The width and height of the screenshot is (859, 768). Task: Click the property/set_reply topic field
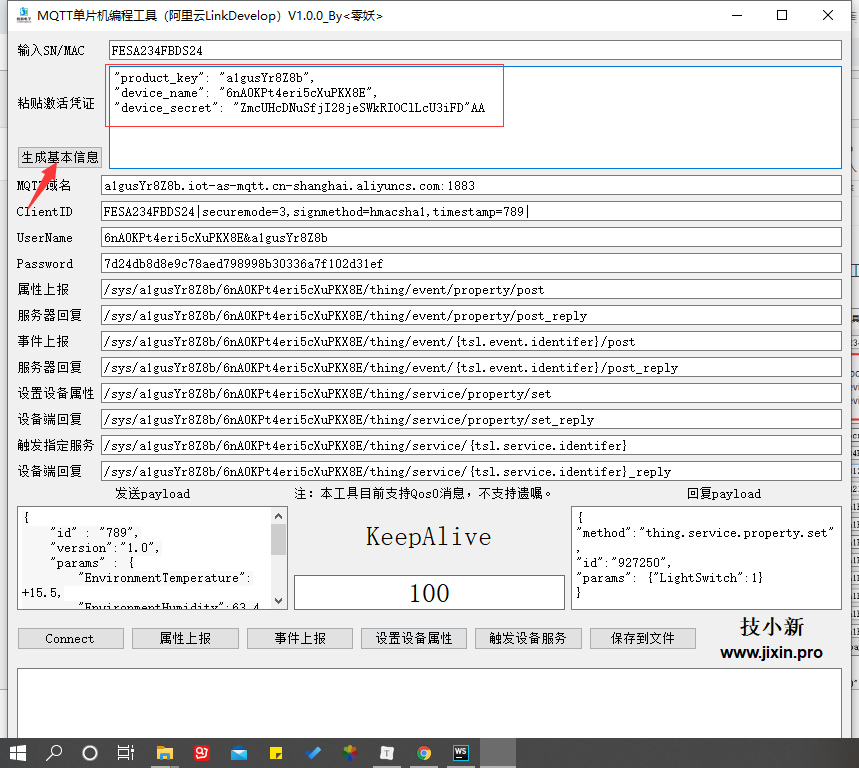(471, 420)
